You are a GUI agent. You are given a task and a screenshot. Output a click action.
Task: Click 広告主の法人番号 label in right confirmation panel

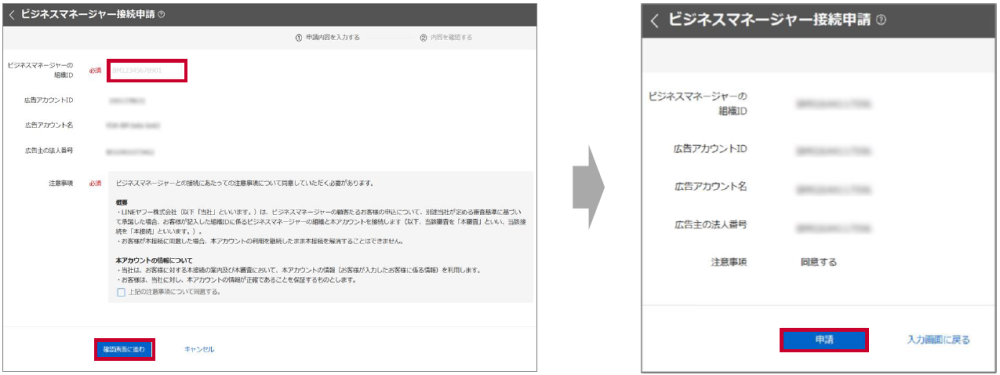click(x=710, y=224)
